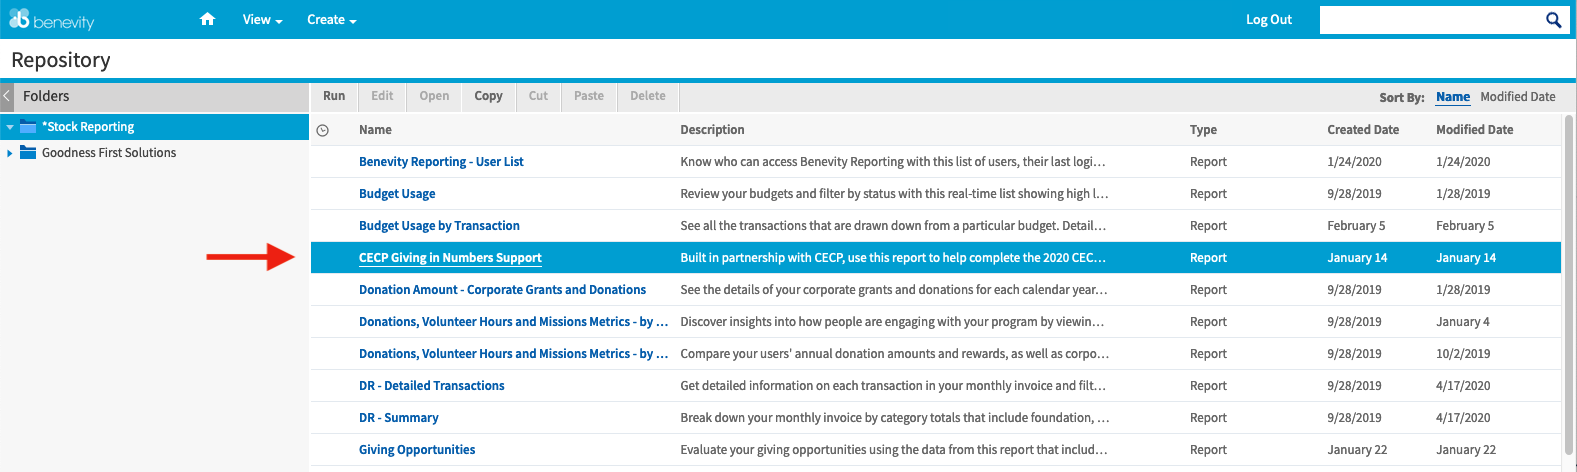1577x472 pixels.
Task: Open Benevity Reporting - User List report
Action: click(x=441, y=162)
